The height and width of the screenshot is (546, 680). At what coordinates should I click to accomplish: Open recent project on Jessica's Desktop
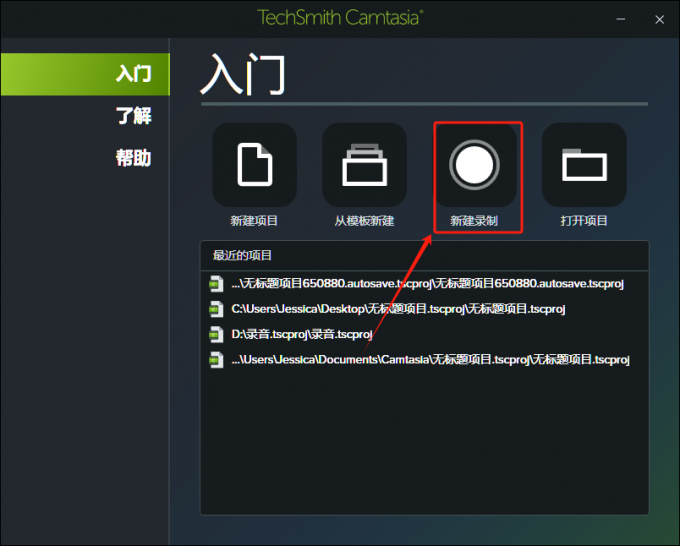click(x=398, y=309)
